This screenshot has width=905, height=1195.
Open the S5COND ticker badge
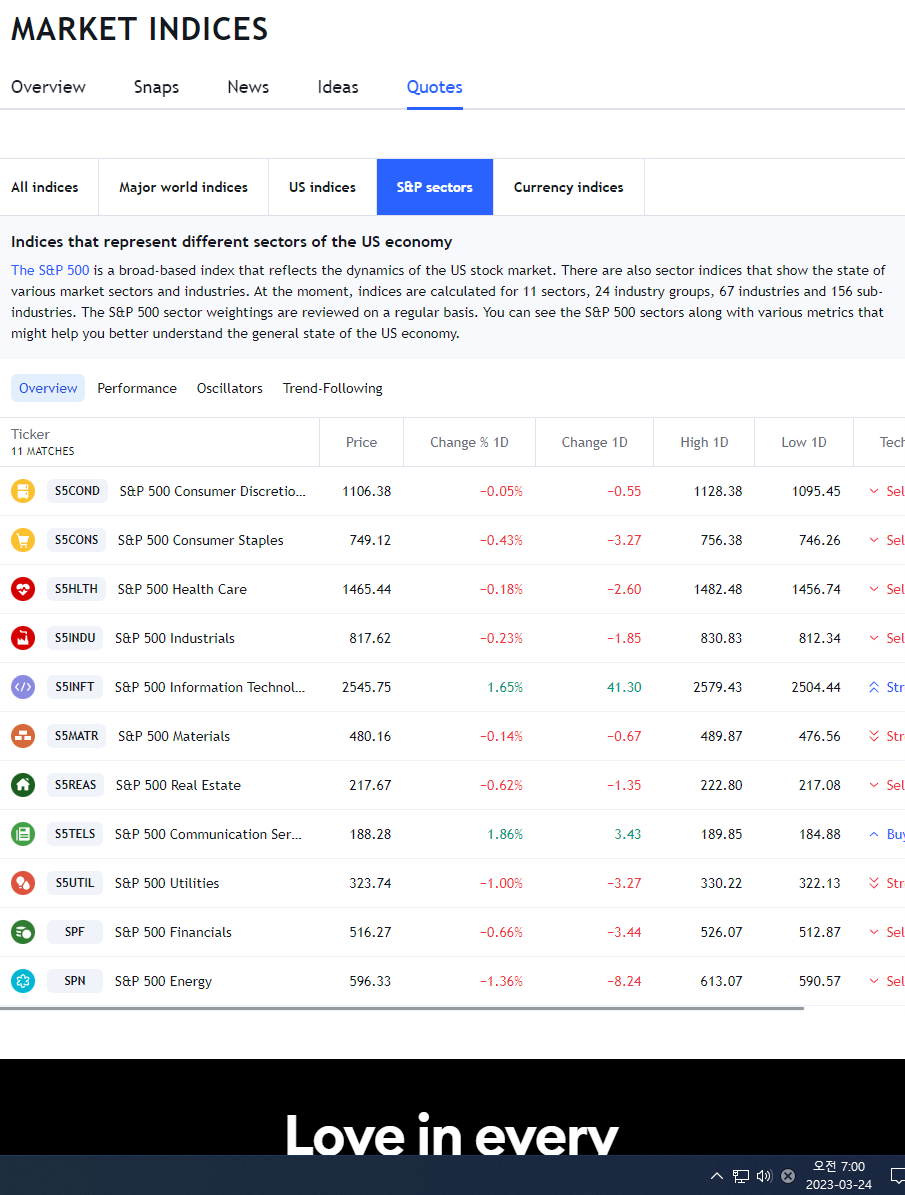77,491
